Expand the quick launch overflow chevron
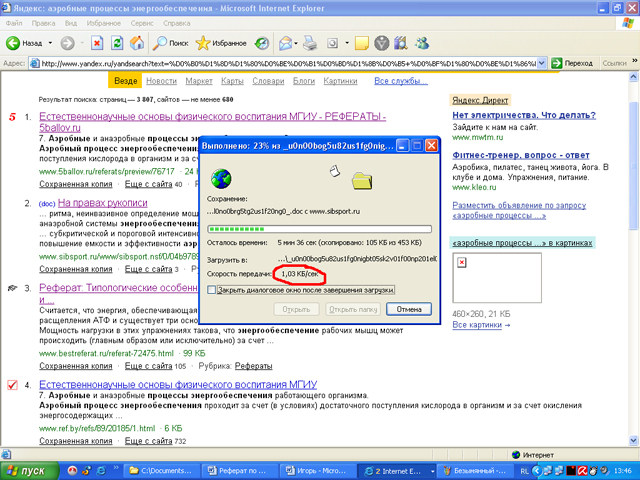The width and height of the screenshot is (640, 480). click(x=116, y=468)
